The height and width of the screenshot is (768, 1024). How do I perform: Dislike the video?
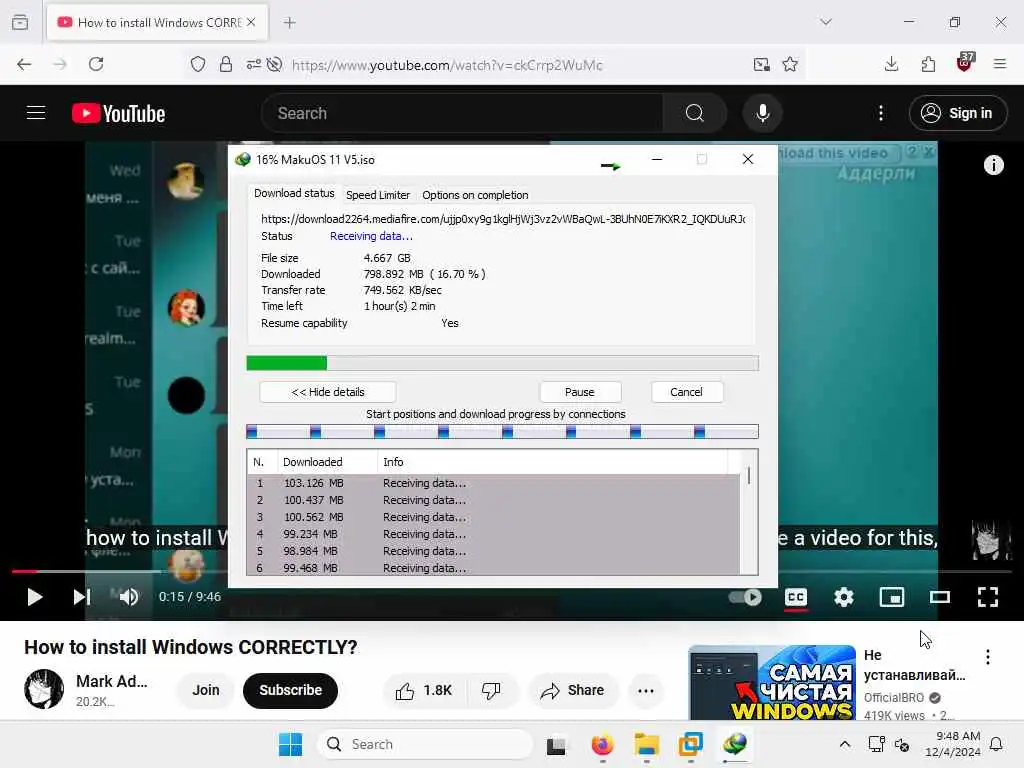[x=491, y=690]
